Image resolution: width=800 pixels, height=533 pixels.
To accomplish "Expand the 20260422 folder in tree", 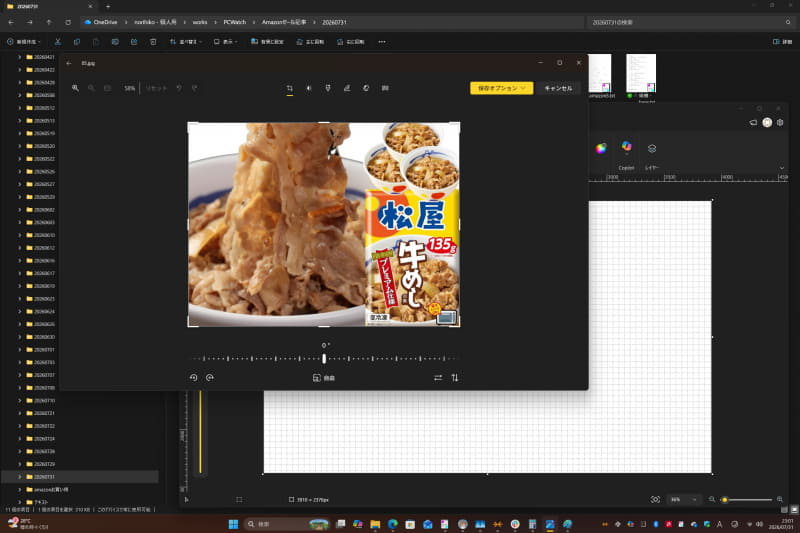I will click(19, 70).
